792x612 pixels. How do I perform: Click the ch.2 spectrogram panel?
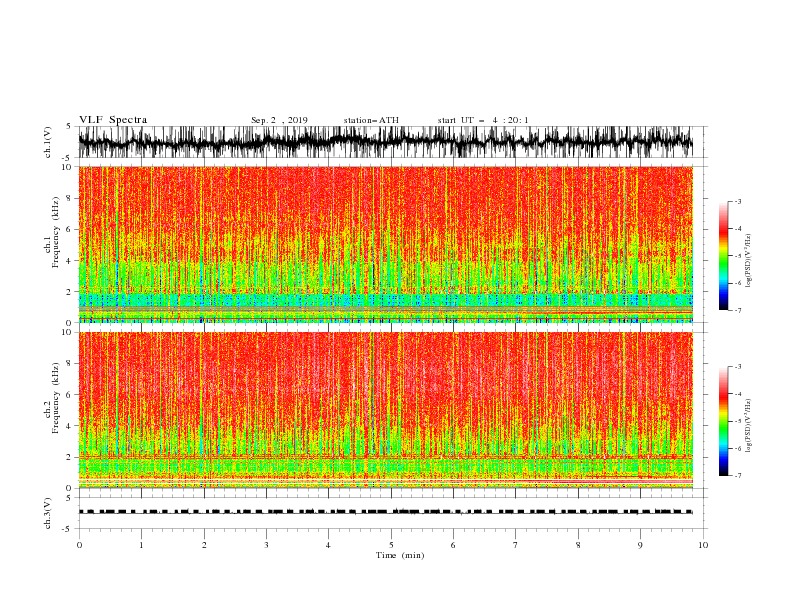(385, 410)
